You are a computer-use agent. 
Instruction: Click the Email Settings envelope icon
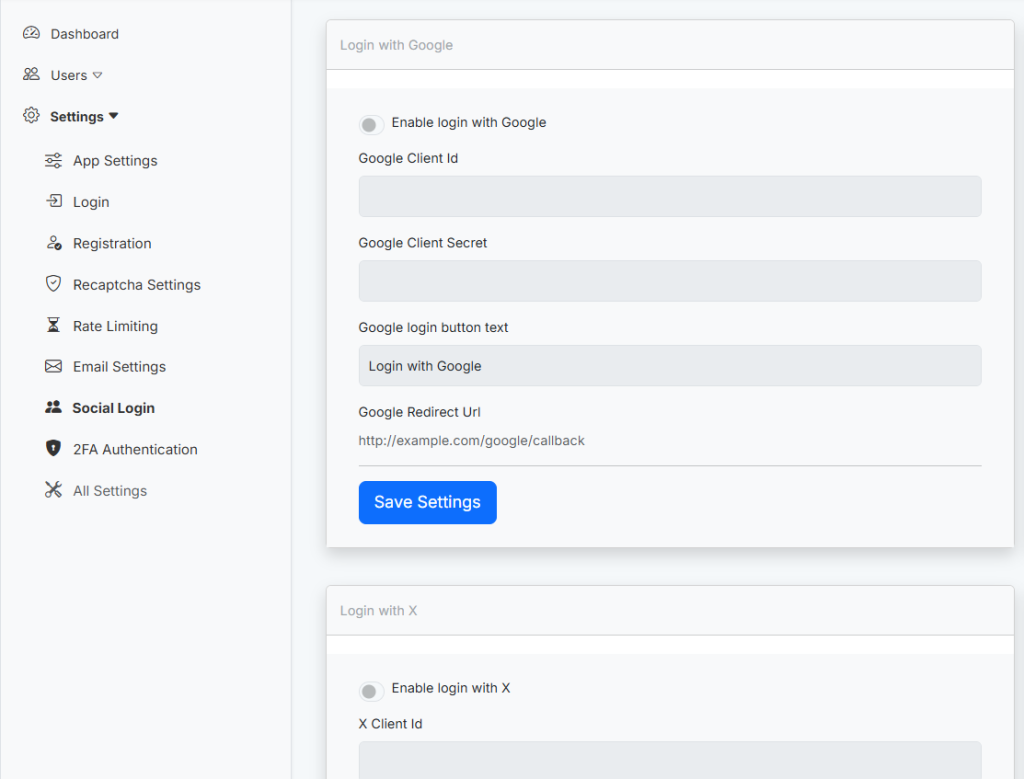click(x=54, y=366)
